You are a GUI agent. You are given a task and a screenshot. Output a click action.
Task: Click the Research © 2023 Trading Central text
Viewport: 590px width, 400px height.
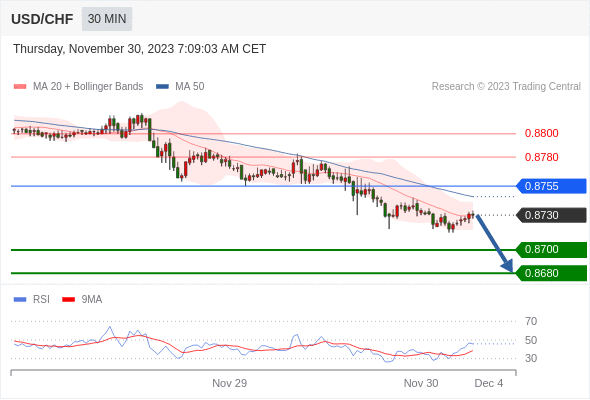[x=506, y=87]
